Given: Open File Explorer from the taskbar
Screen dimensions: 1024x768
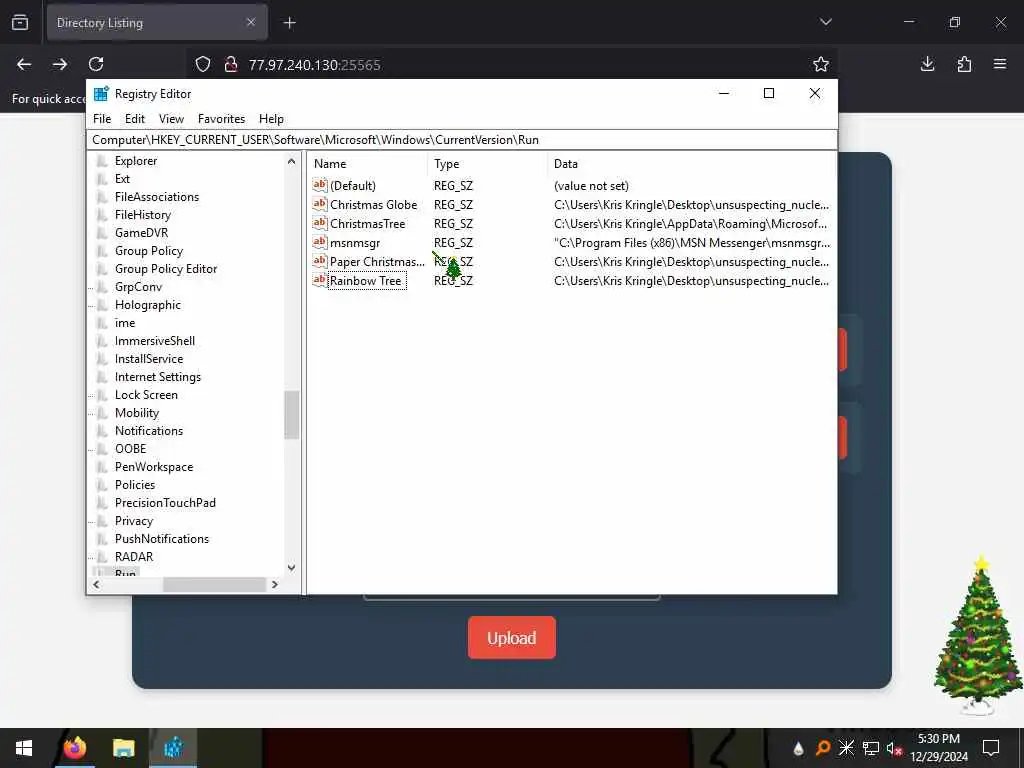Looking at the screenshot, I should pyautogui.click(x=123, y=748).
